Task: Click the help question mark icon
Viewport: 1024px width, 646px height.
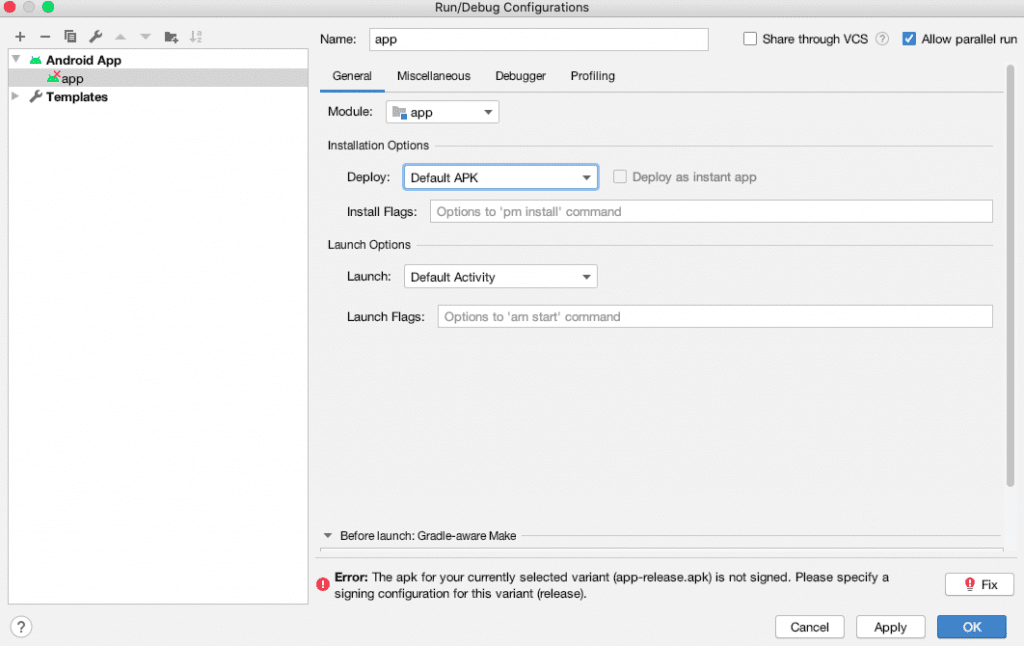Action: click(21, 627)
